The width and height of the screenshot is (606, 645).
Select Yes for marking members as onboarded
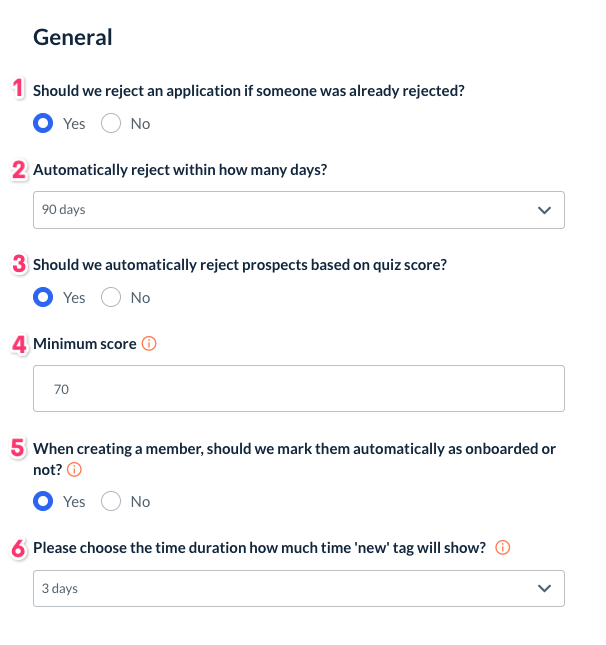click(43, 501)
